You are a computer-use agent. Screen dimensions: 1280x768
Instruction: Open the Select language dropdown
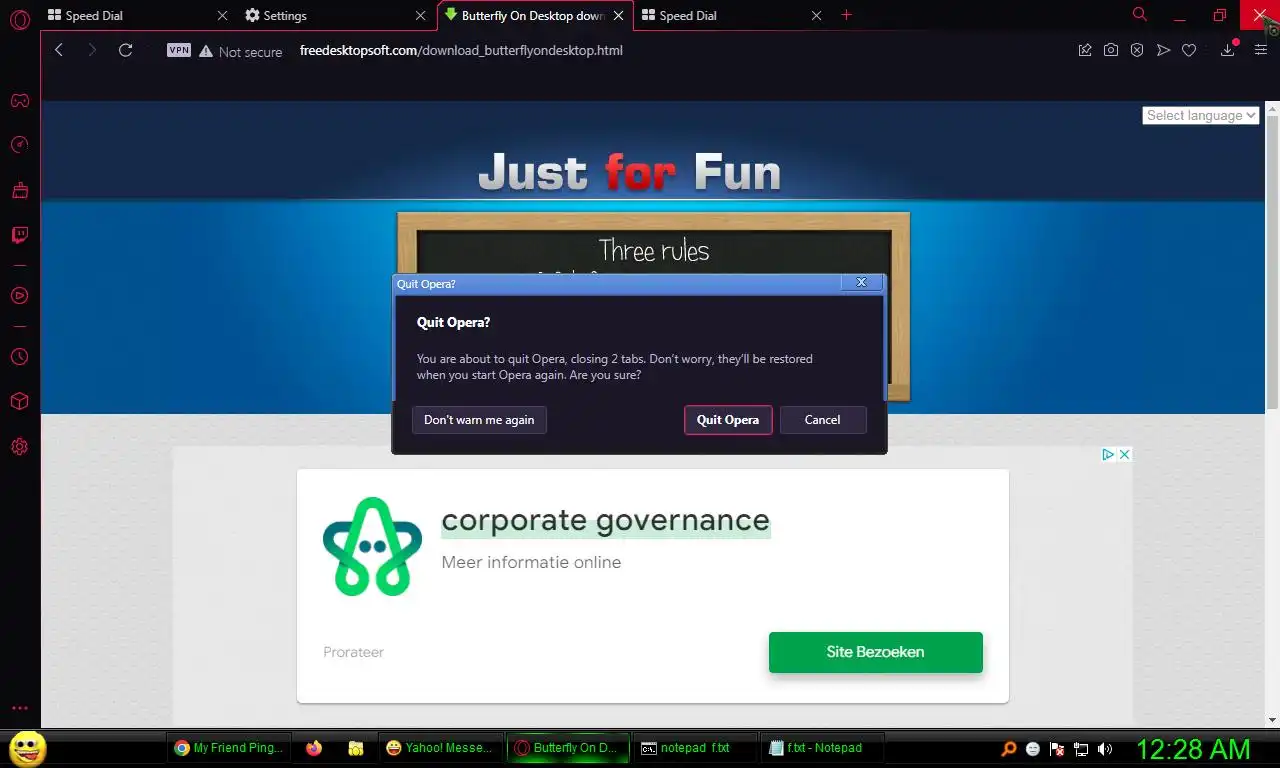click(1200, 115)
